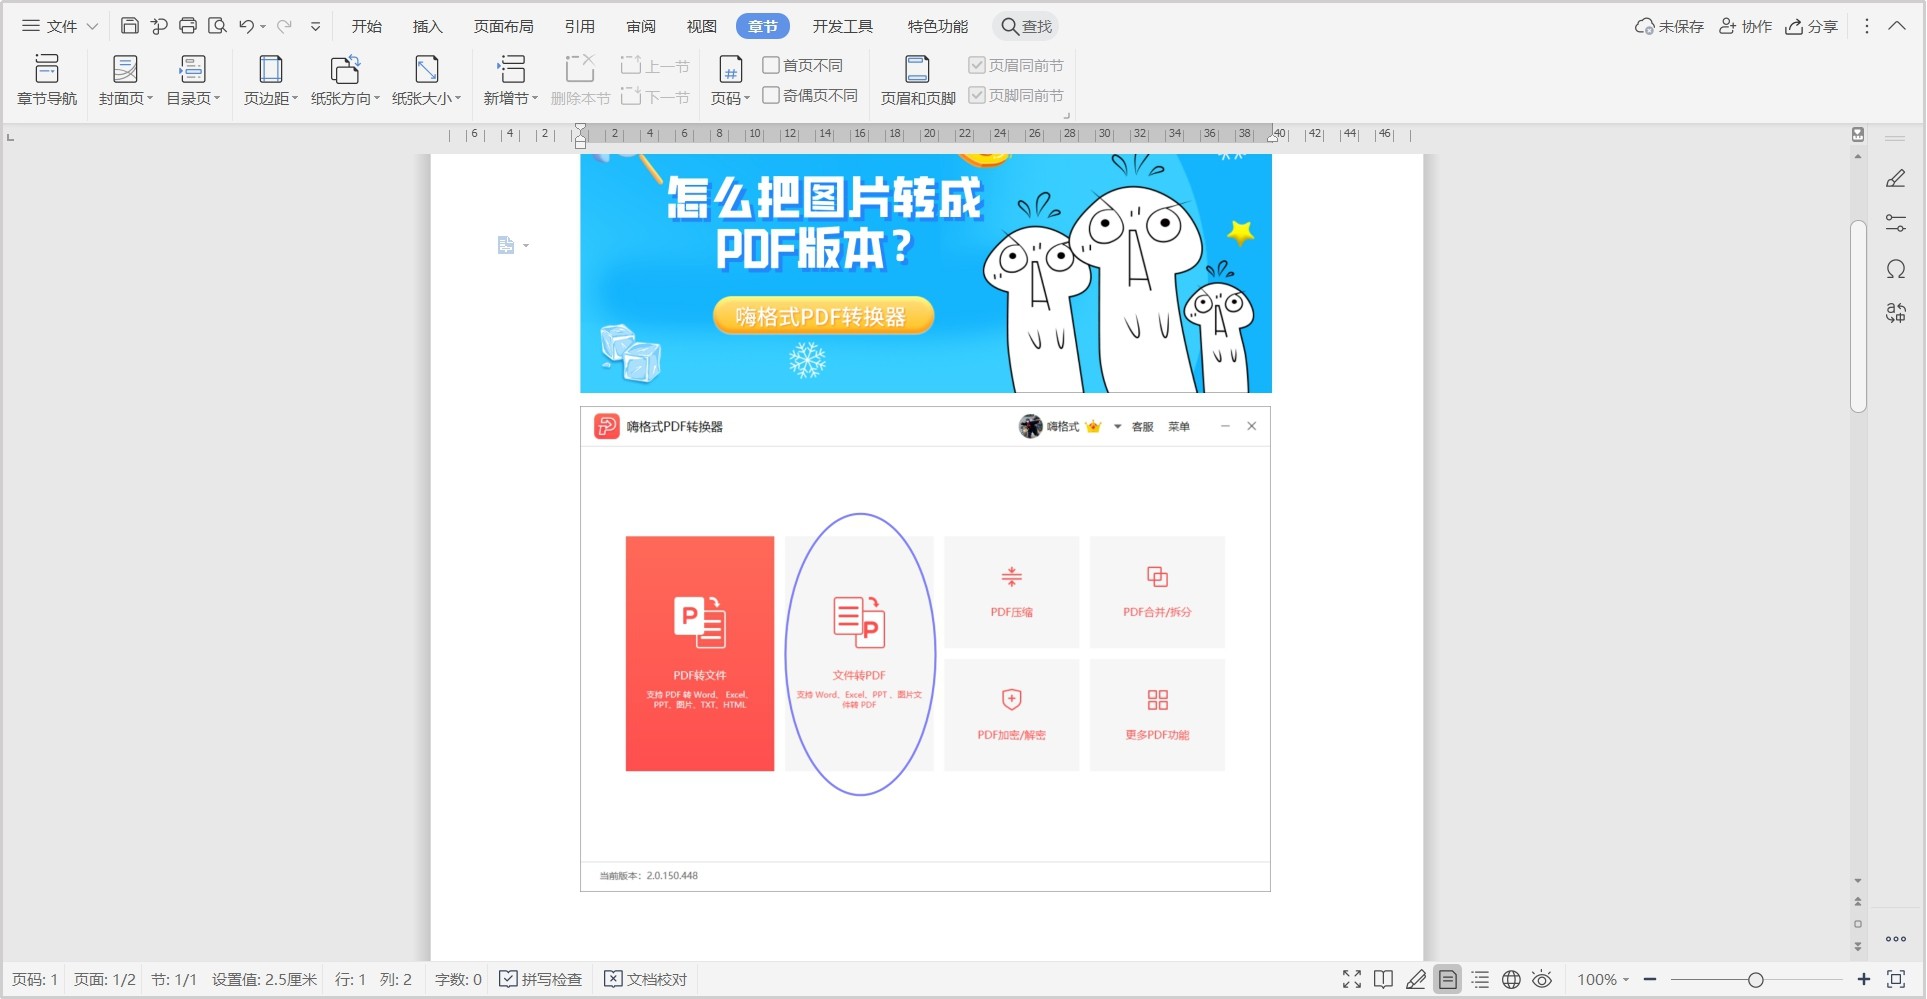Image resolution: width=1927 pixels, height=999 pixels.
Task: Expand 纸张大小 dropdown arrow
Action: [x=458, y=98]
